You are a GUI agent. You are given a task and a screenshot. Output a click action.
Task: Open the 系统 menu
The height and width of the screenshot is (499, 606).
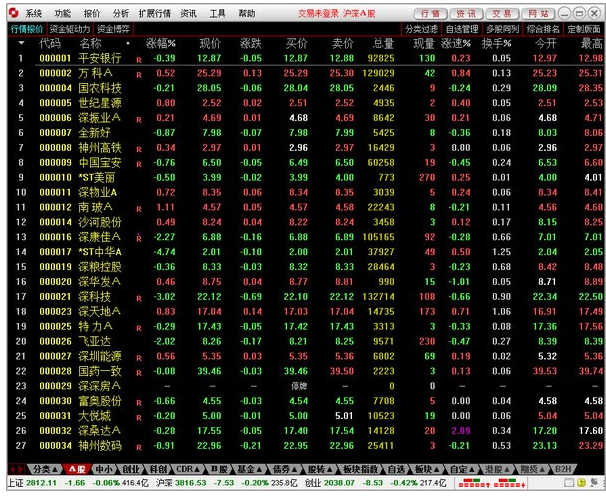pyautogui.click(x=33, y=14)
